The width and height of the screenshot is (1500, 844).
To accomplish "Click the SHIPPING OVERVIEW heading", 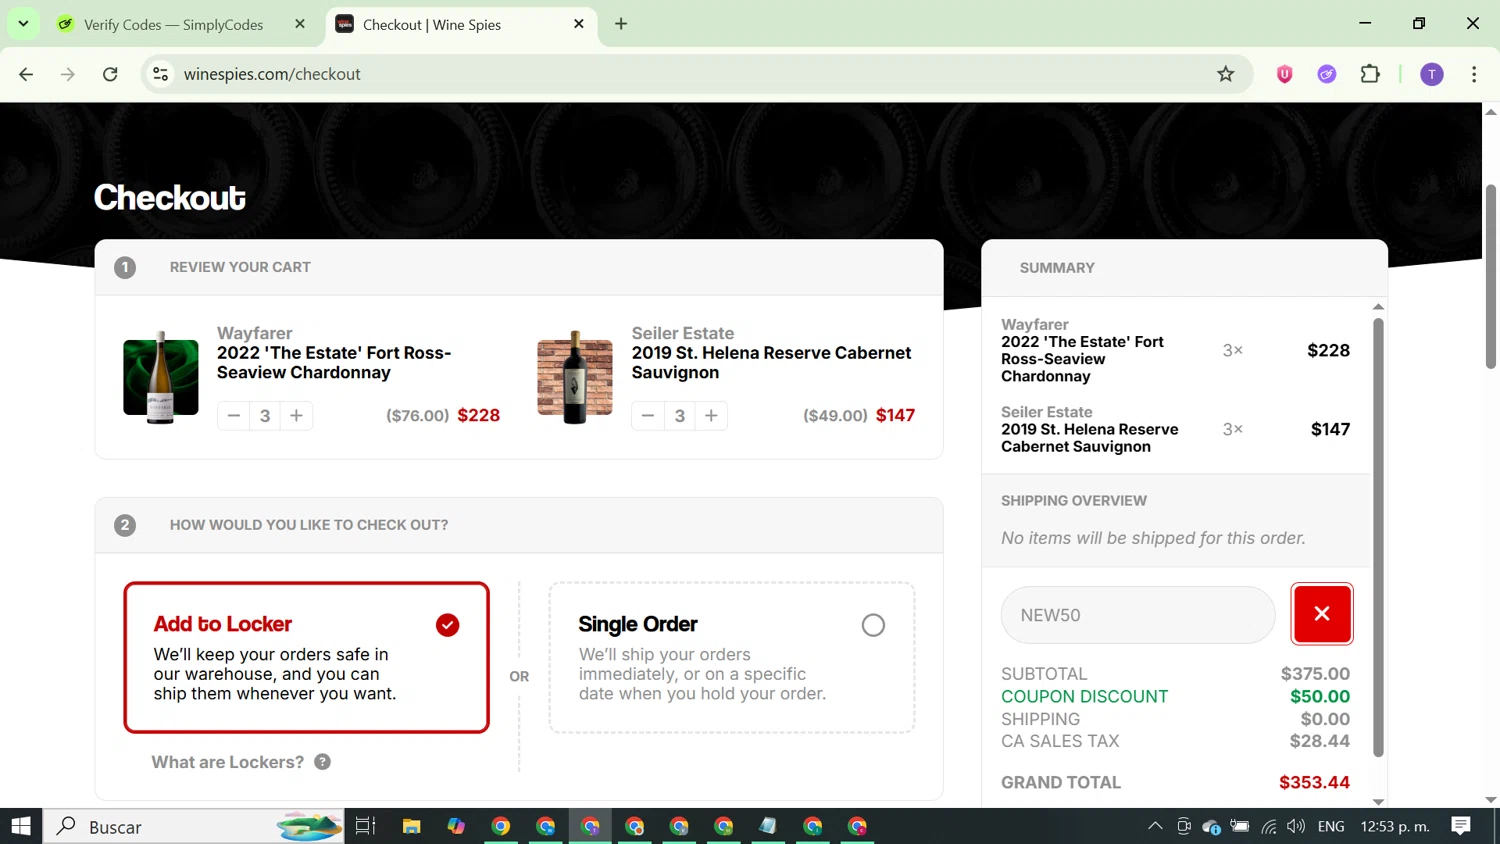I will coord(1074,500).
